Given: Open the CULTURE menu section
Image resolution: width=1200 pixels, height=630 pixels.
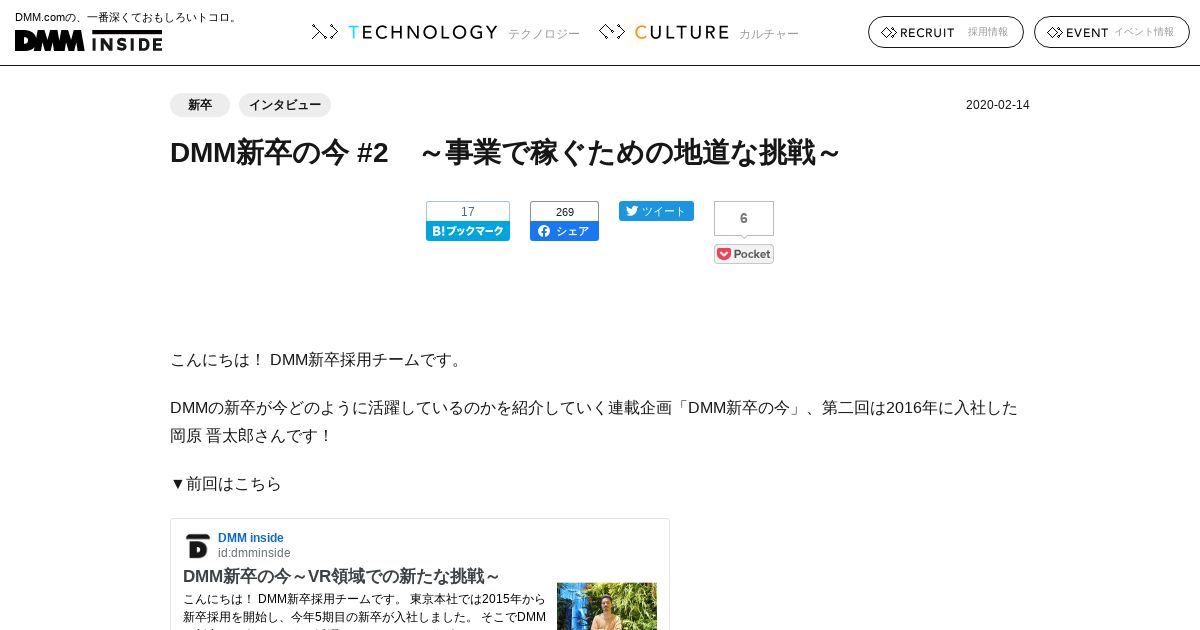Looking at the screenshot, I should [698, 32].
